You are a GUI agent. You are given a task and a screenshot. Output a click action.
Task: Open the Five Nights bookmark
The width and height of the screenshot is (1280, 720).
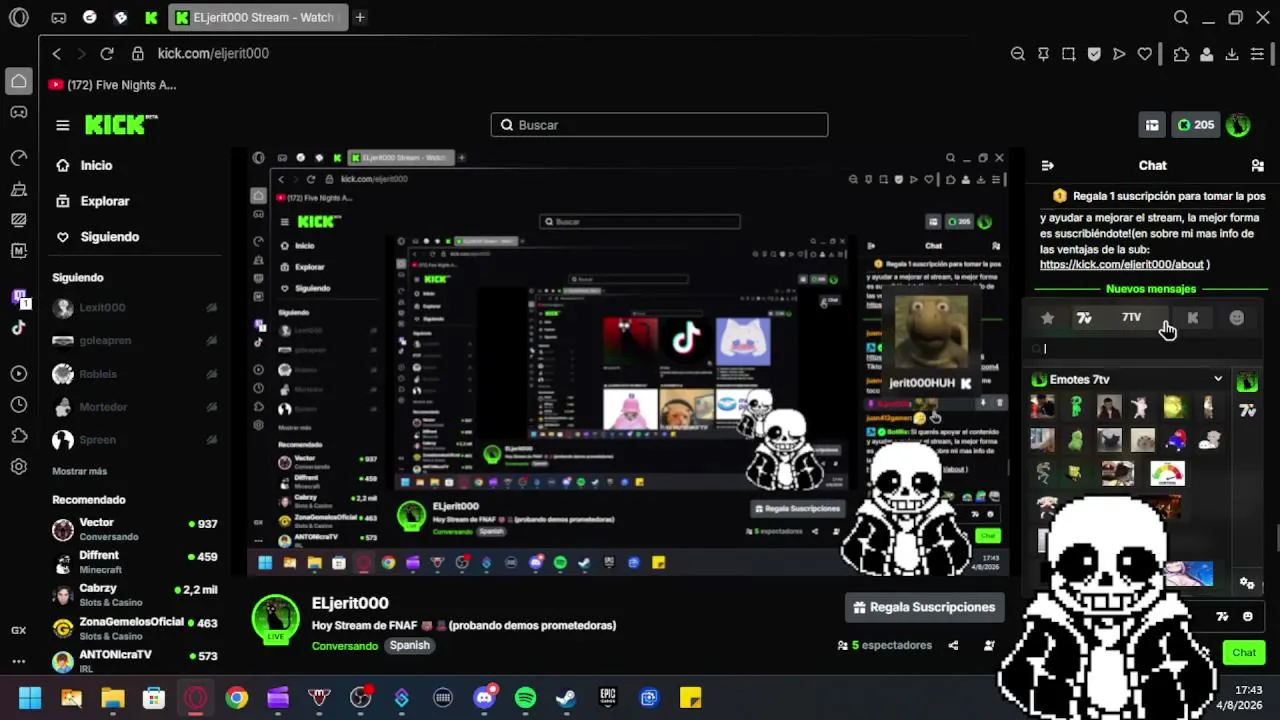[x=112, y=85]
